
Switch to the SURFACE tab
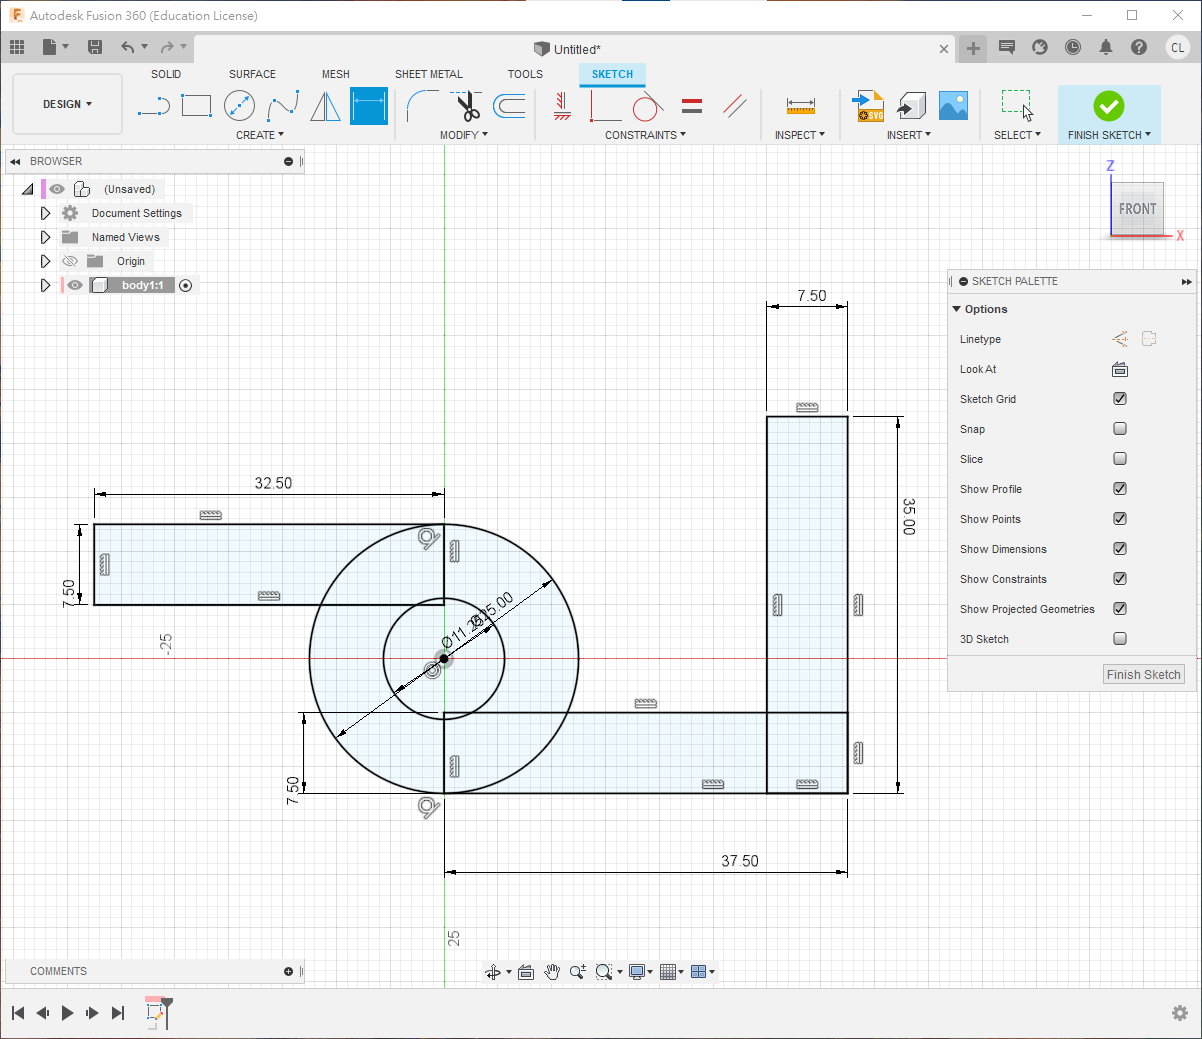(252, 74)
